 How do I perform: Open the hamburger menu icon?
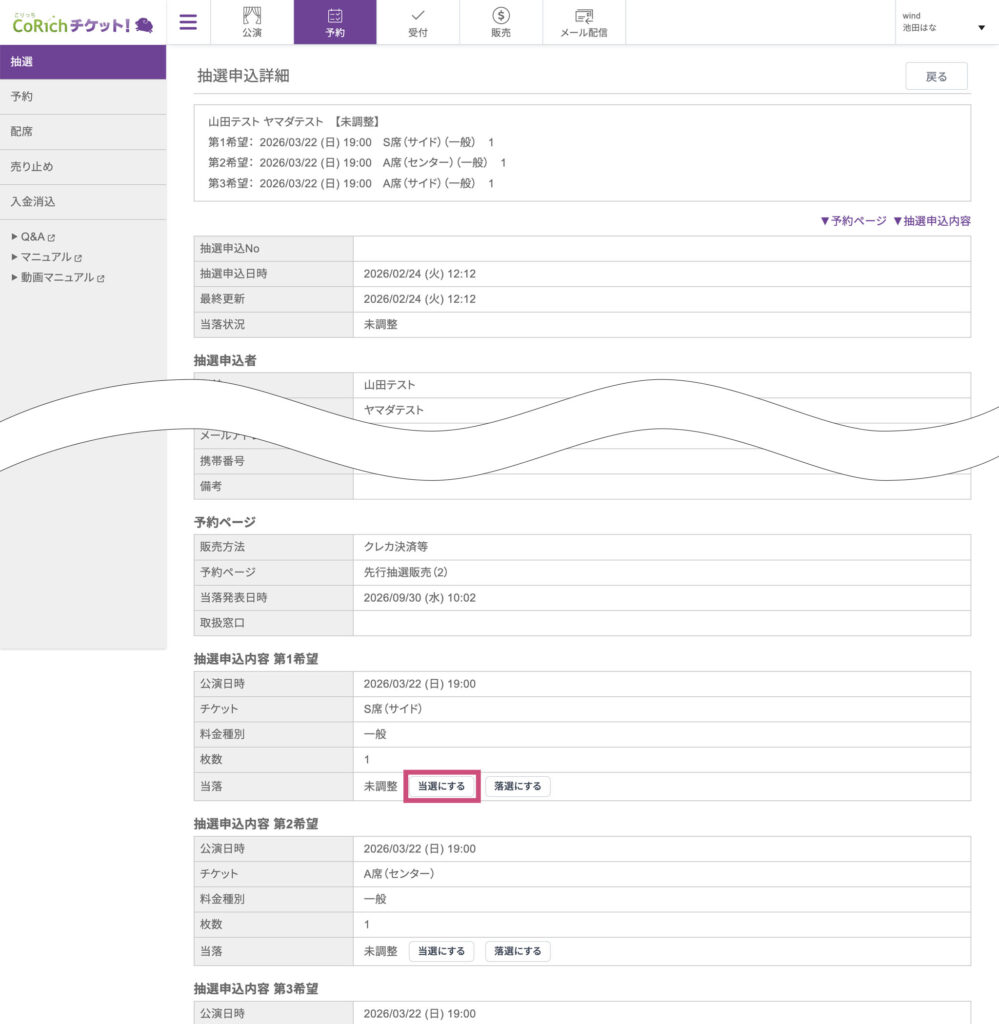[x=188, y=22]
